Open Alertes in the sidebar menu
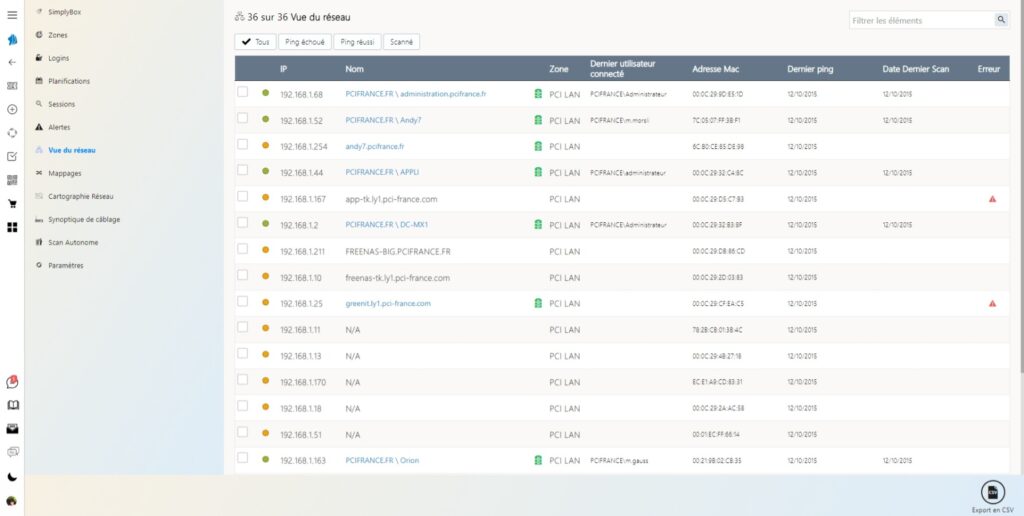The width and height of the screenshot is (1024, 516). (59, 127)
